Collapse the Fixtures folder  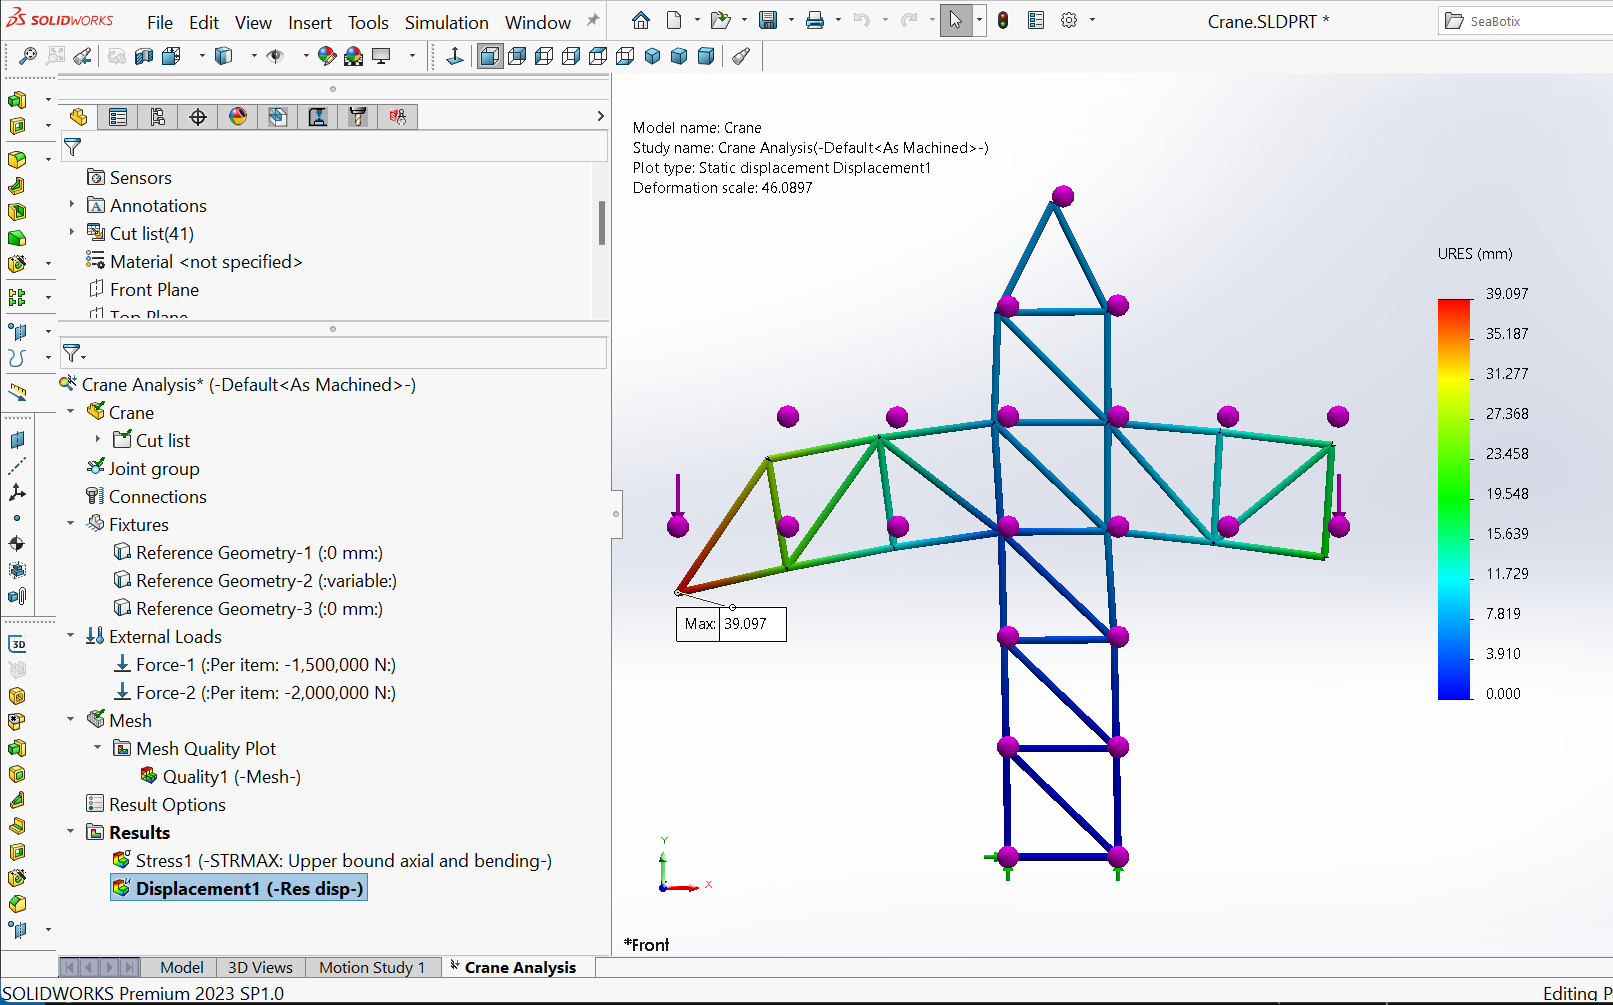point(71,524)
